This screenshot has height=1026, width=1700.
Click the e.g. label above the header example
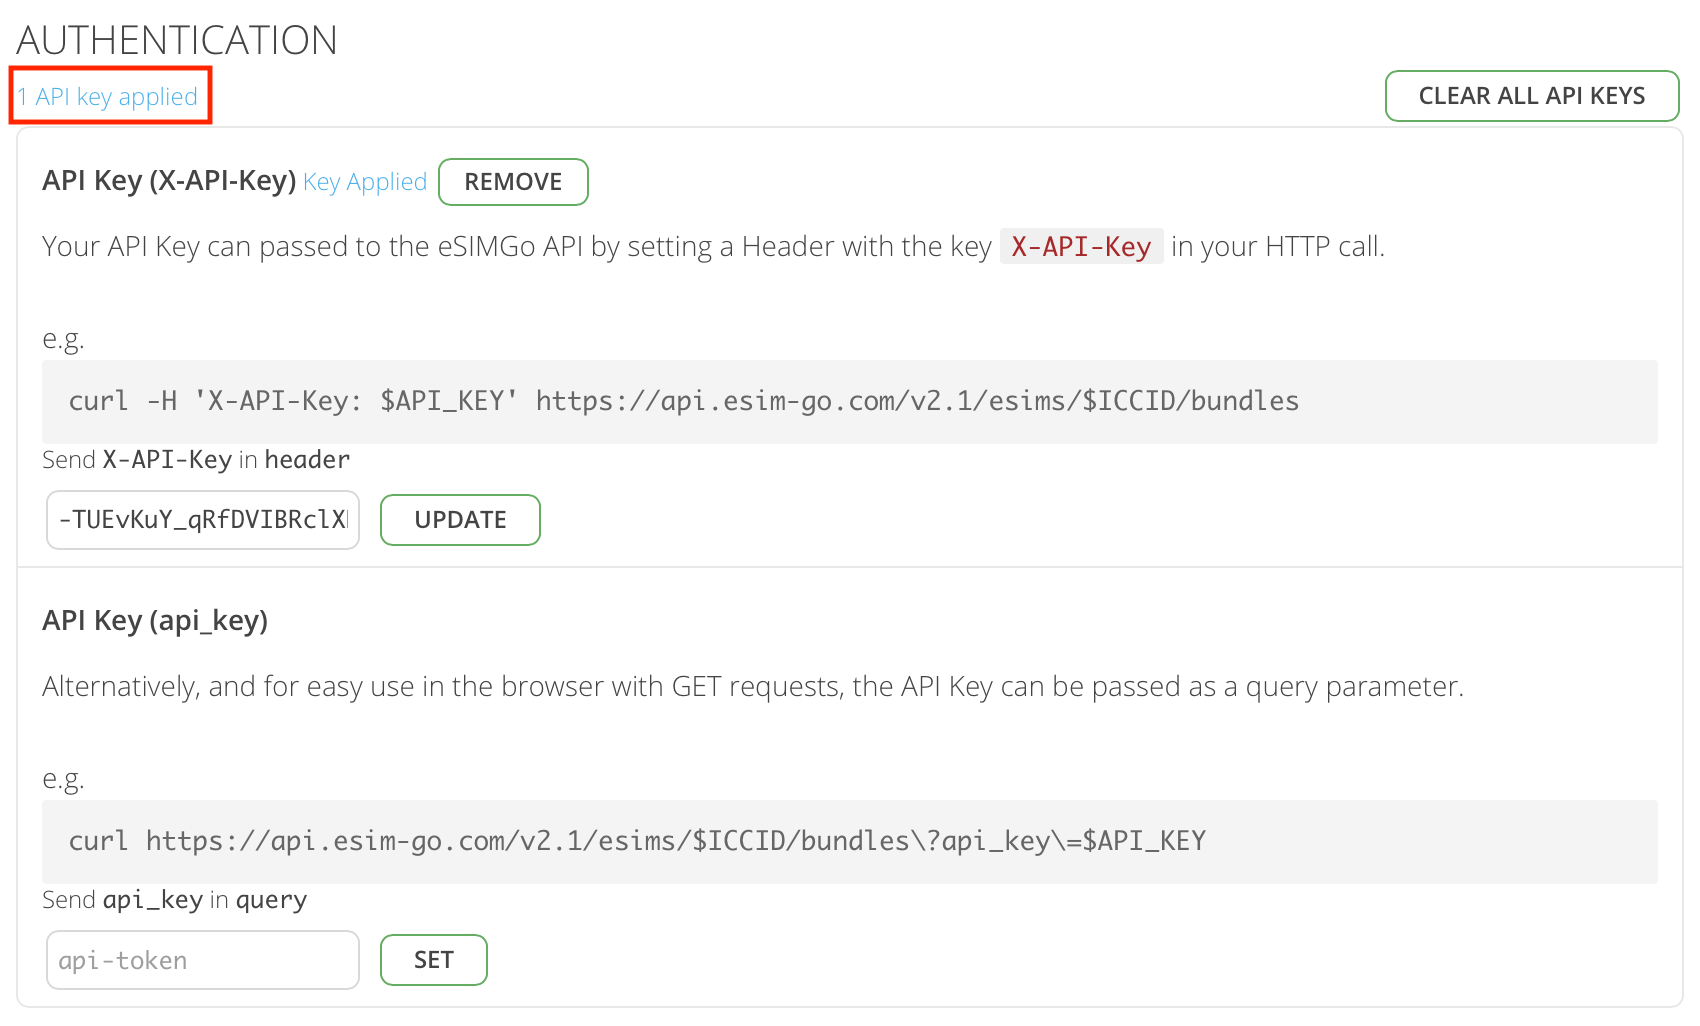point(62,338)
